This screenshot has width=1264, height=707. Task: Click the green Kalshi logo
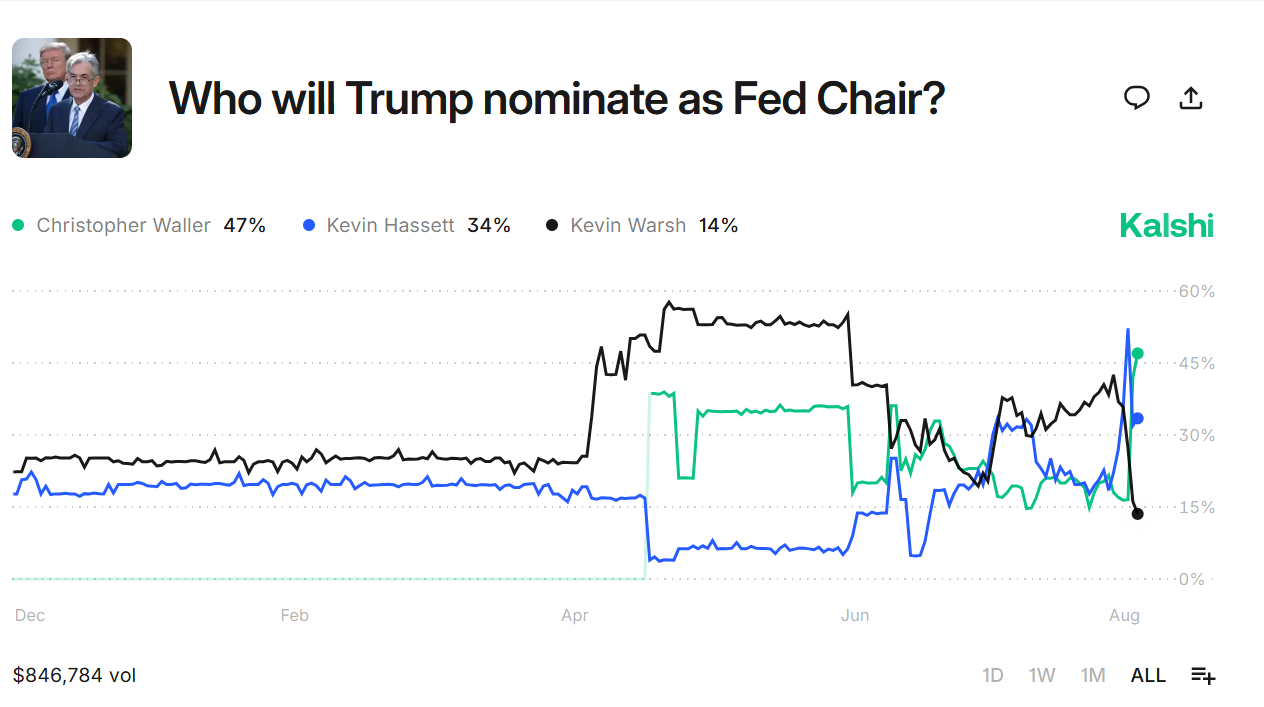(1166, 226)
